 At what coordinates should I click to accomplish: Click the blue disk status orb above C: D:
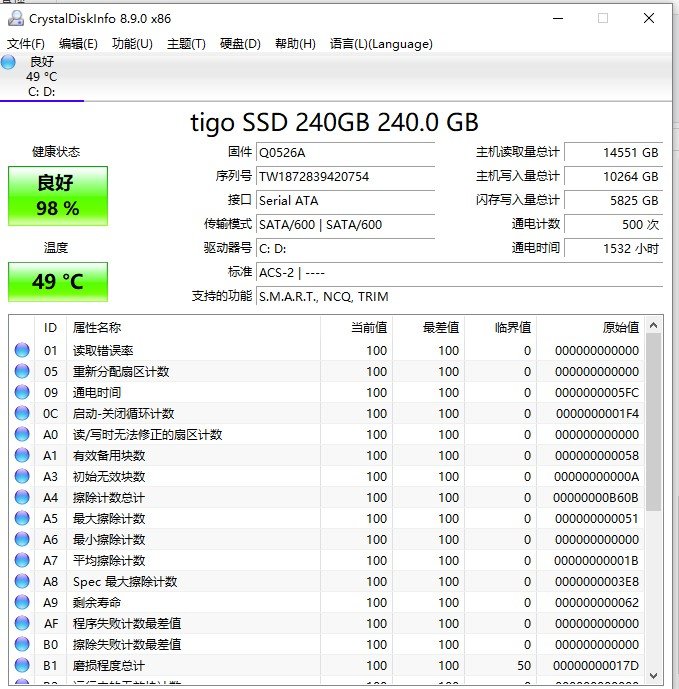(x=8, y=62)
